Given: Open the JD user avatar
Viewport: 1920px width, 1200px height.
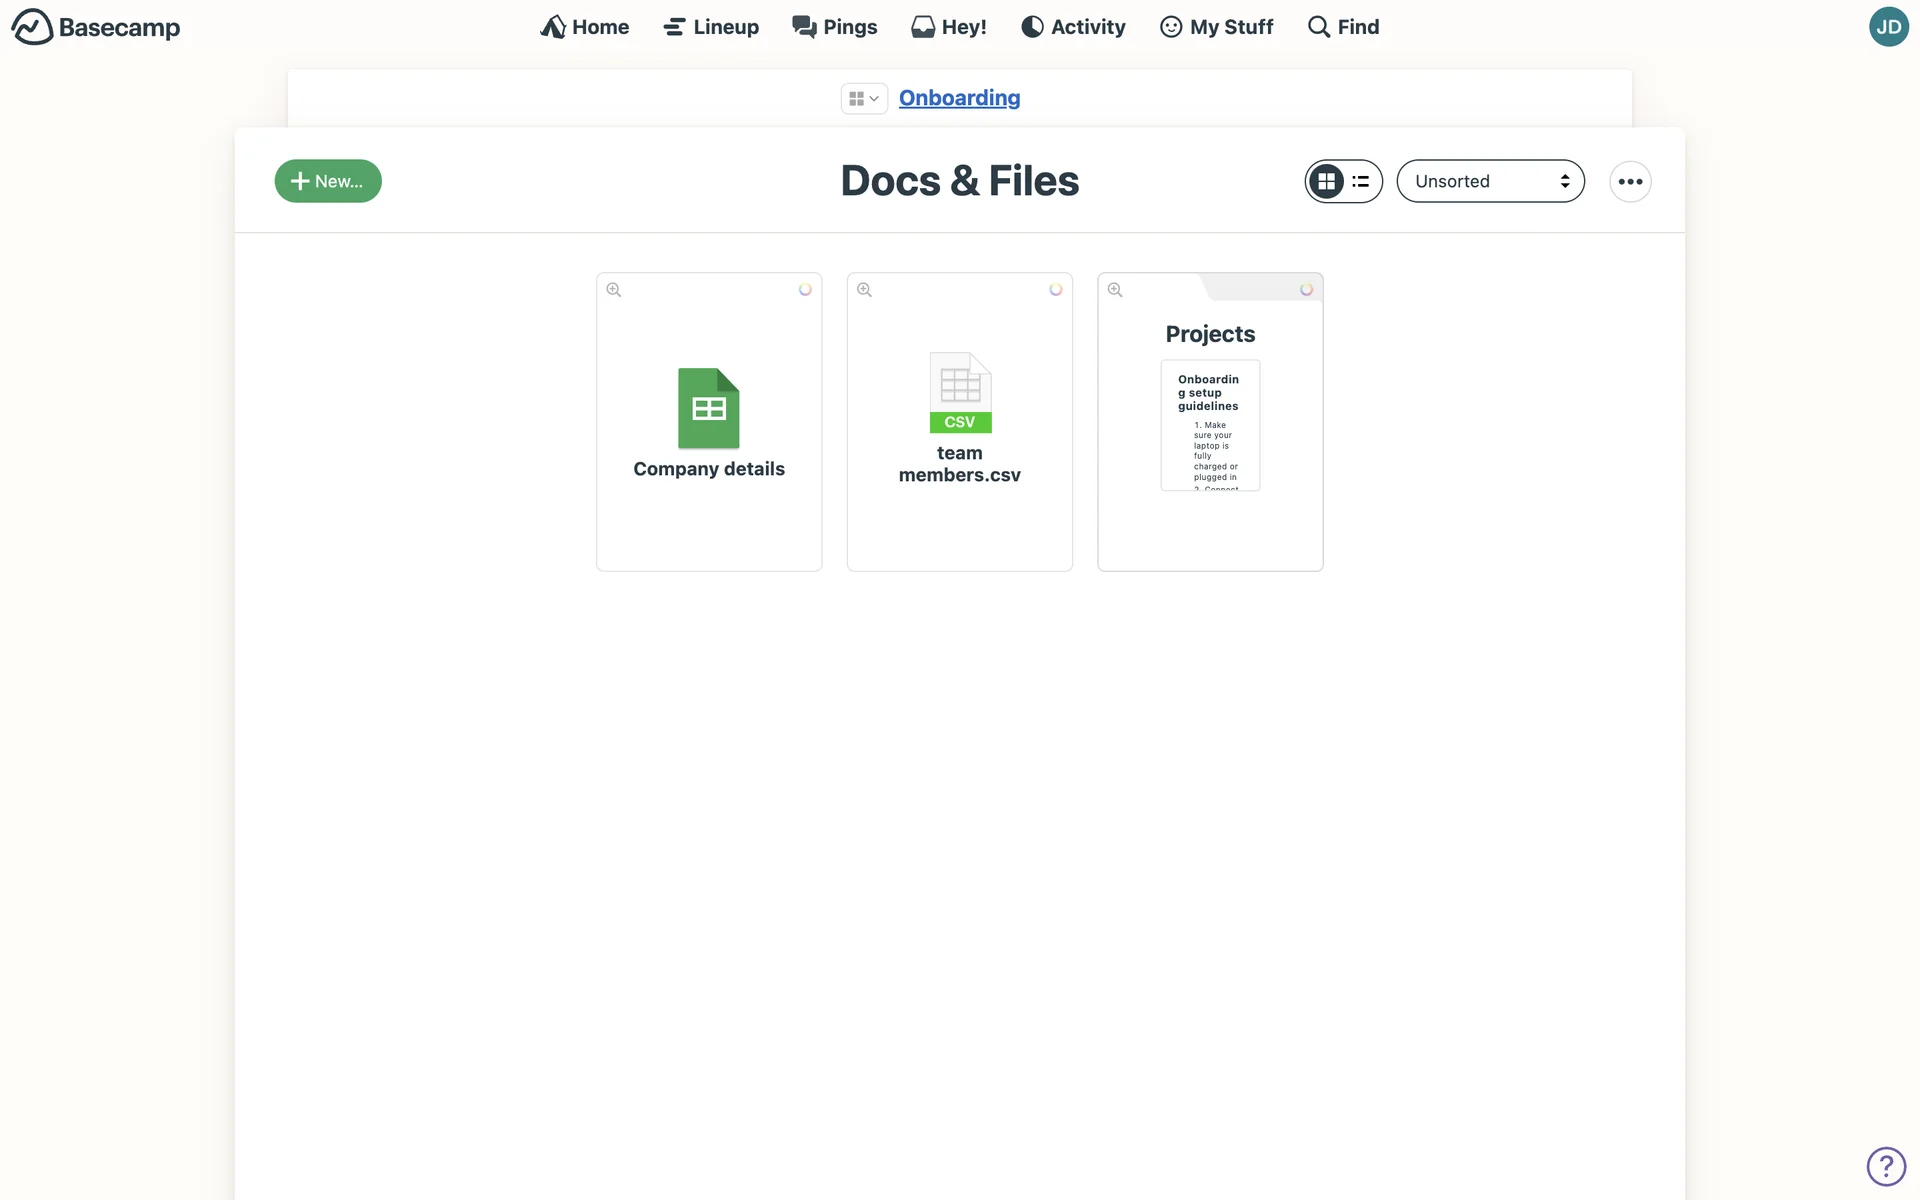Looking at the screenshot, I should coord(1888,27).
